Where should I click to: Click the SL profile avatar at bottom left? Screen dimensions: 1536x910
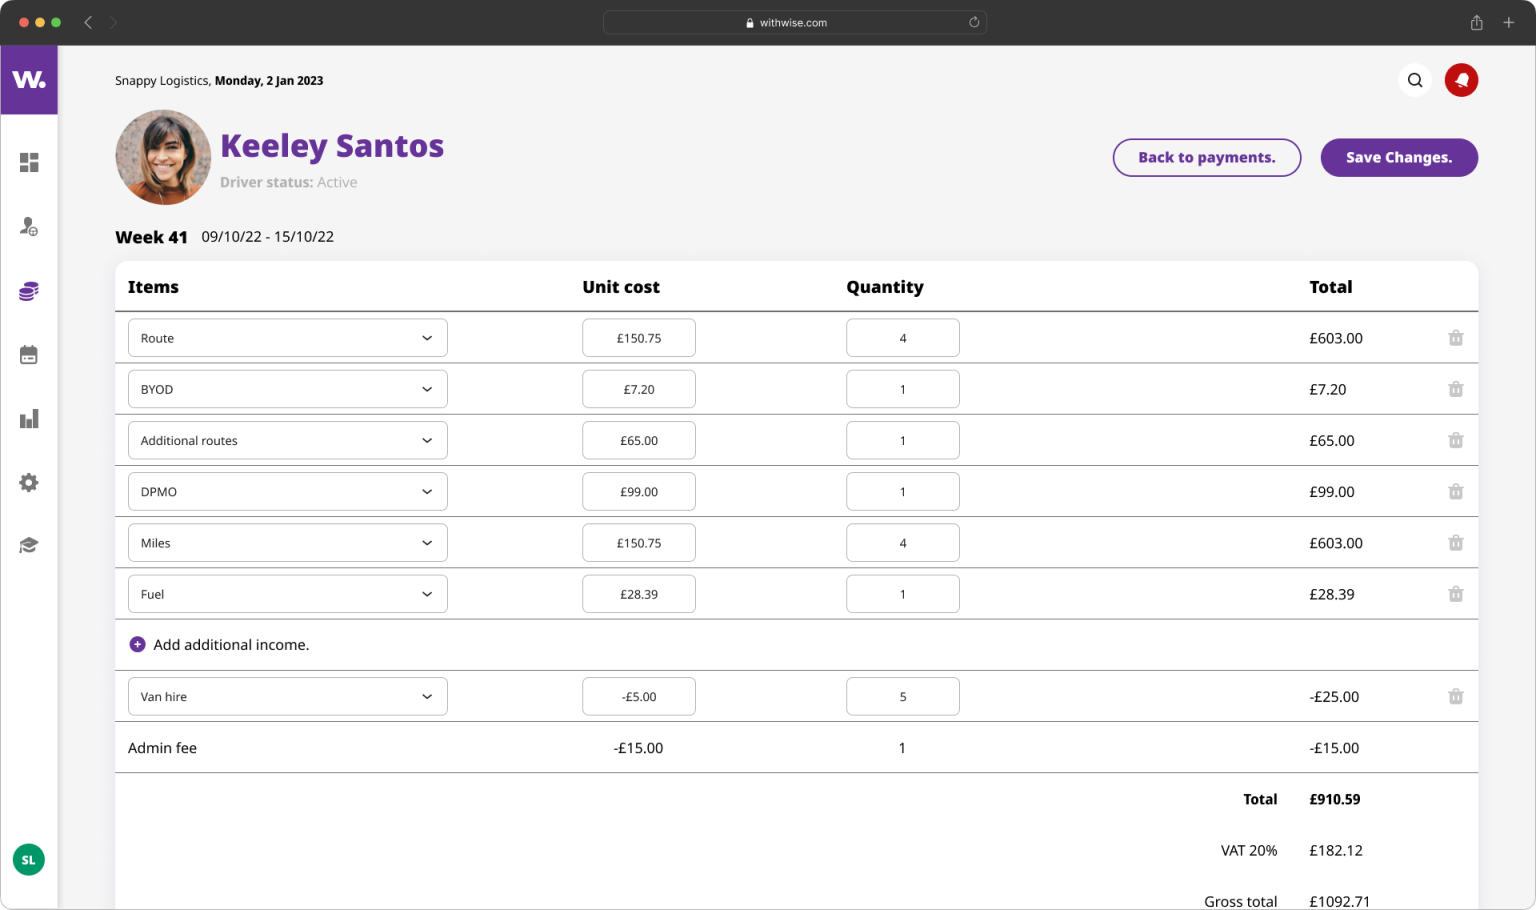[28, 859]
